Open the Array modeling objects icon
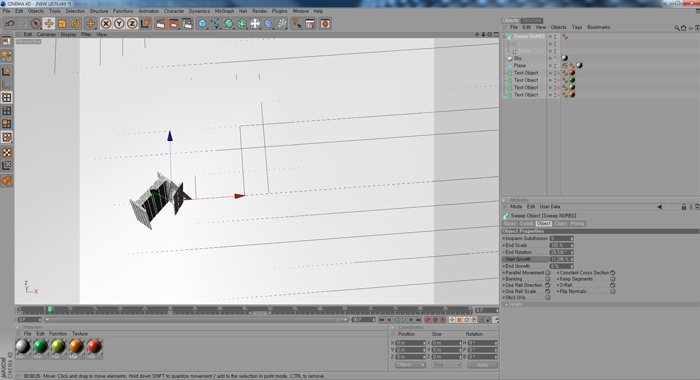The width and height of the screenshot is (700, 380). (x=242, y=24)
